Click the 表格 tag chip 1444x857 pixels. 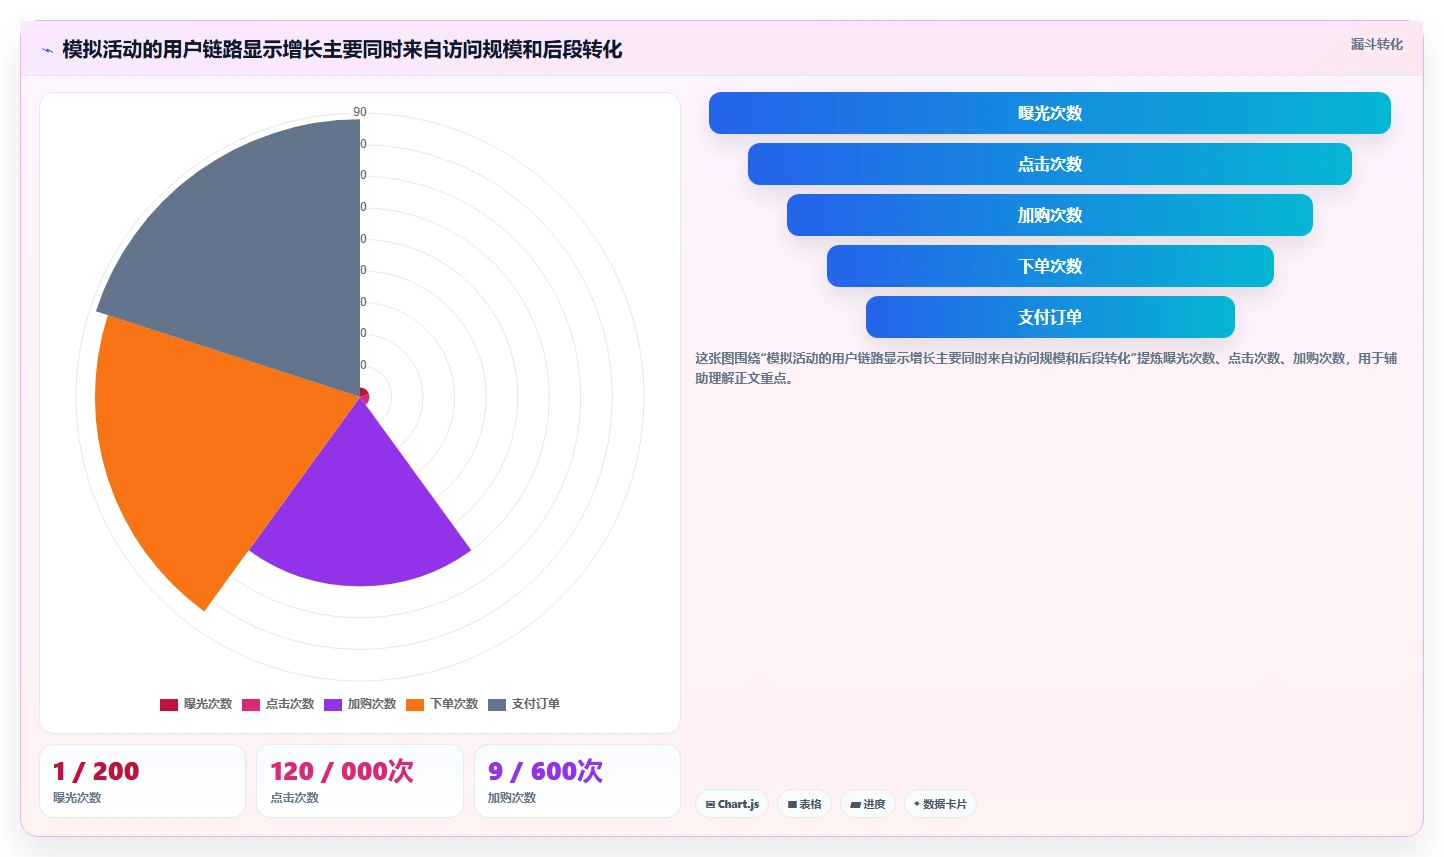pyautogui.click(x=804, y=804)
